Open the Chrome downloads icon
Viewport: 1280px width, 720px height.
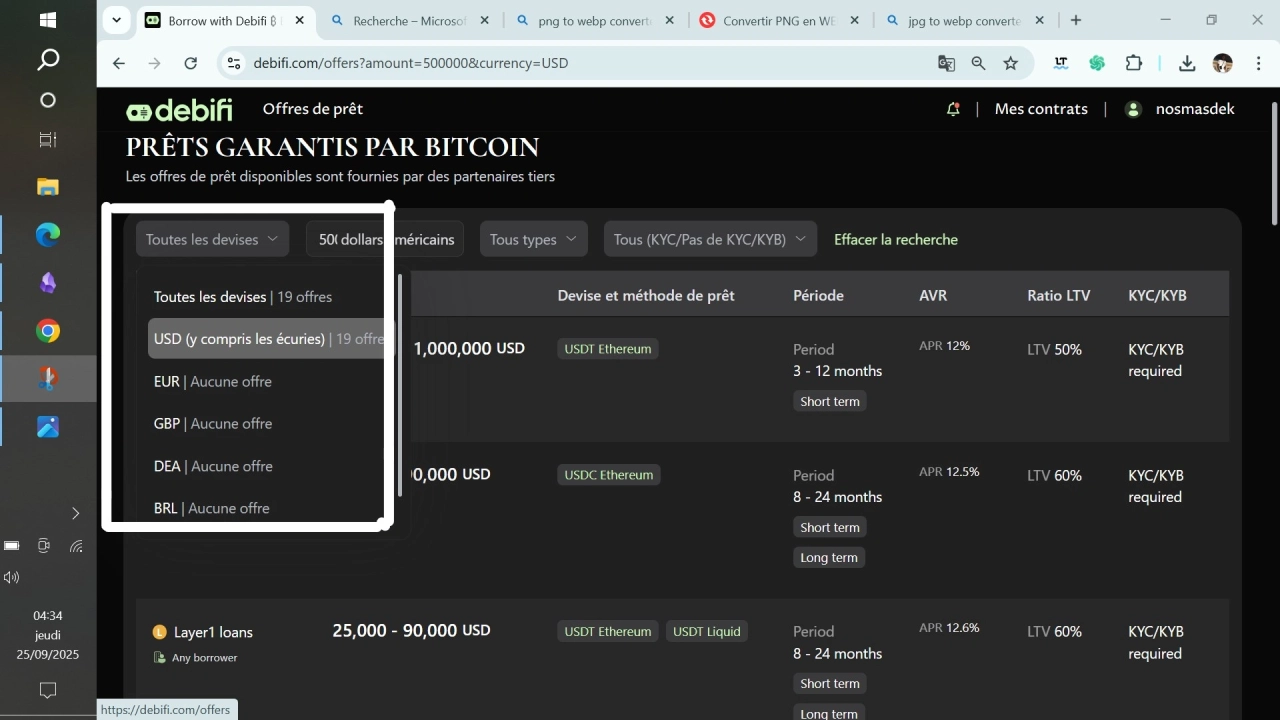[x=1187, y=63]
